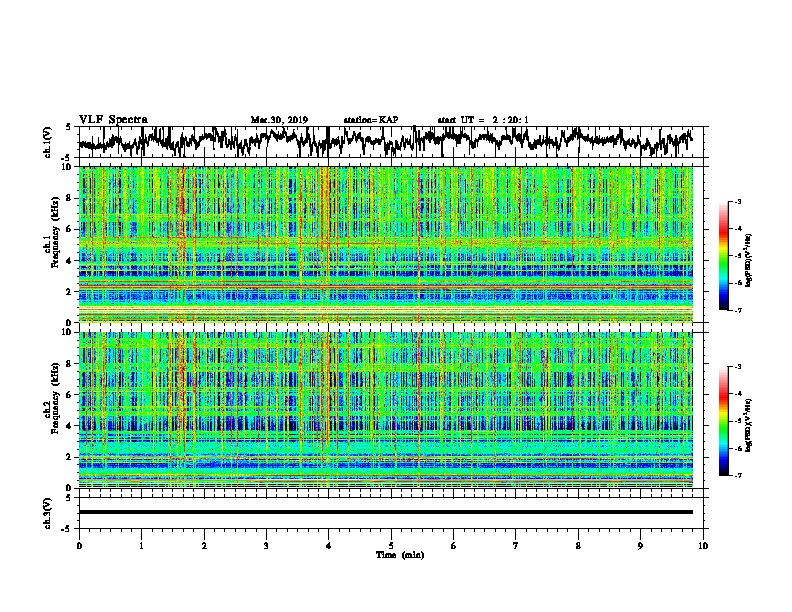
Task: Click the log(PSD) label beside ch.1 color bar
Action: (x=749, y=260)
